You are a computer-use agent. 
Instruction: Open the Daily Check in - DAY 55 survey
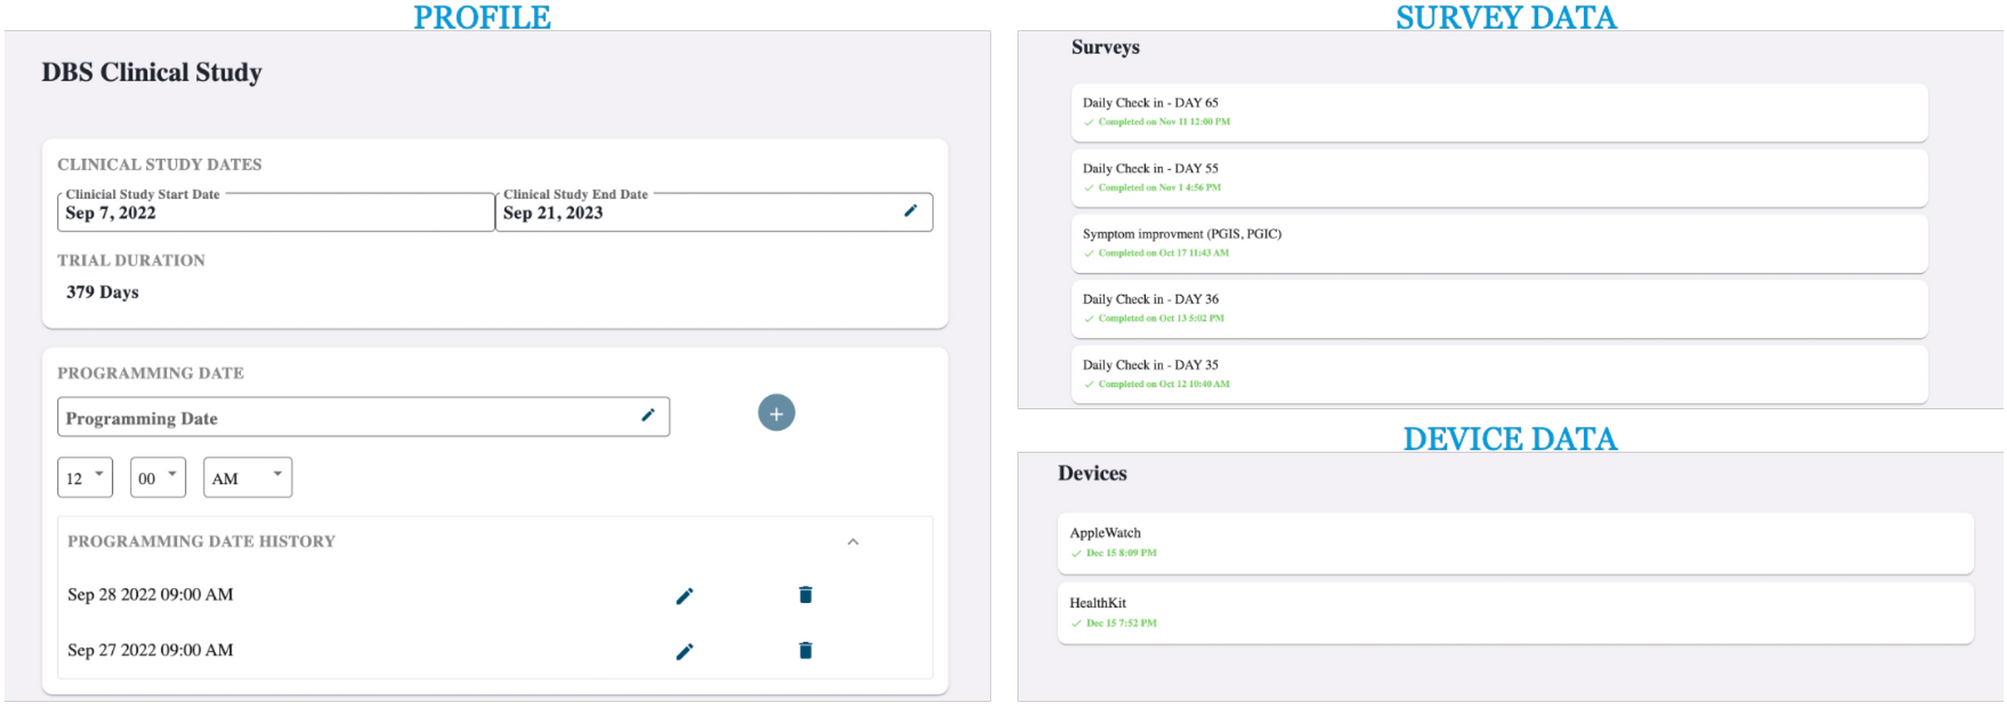pos(1498,178)
